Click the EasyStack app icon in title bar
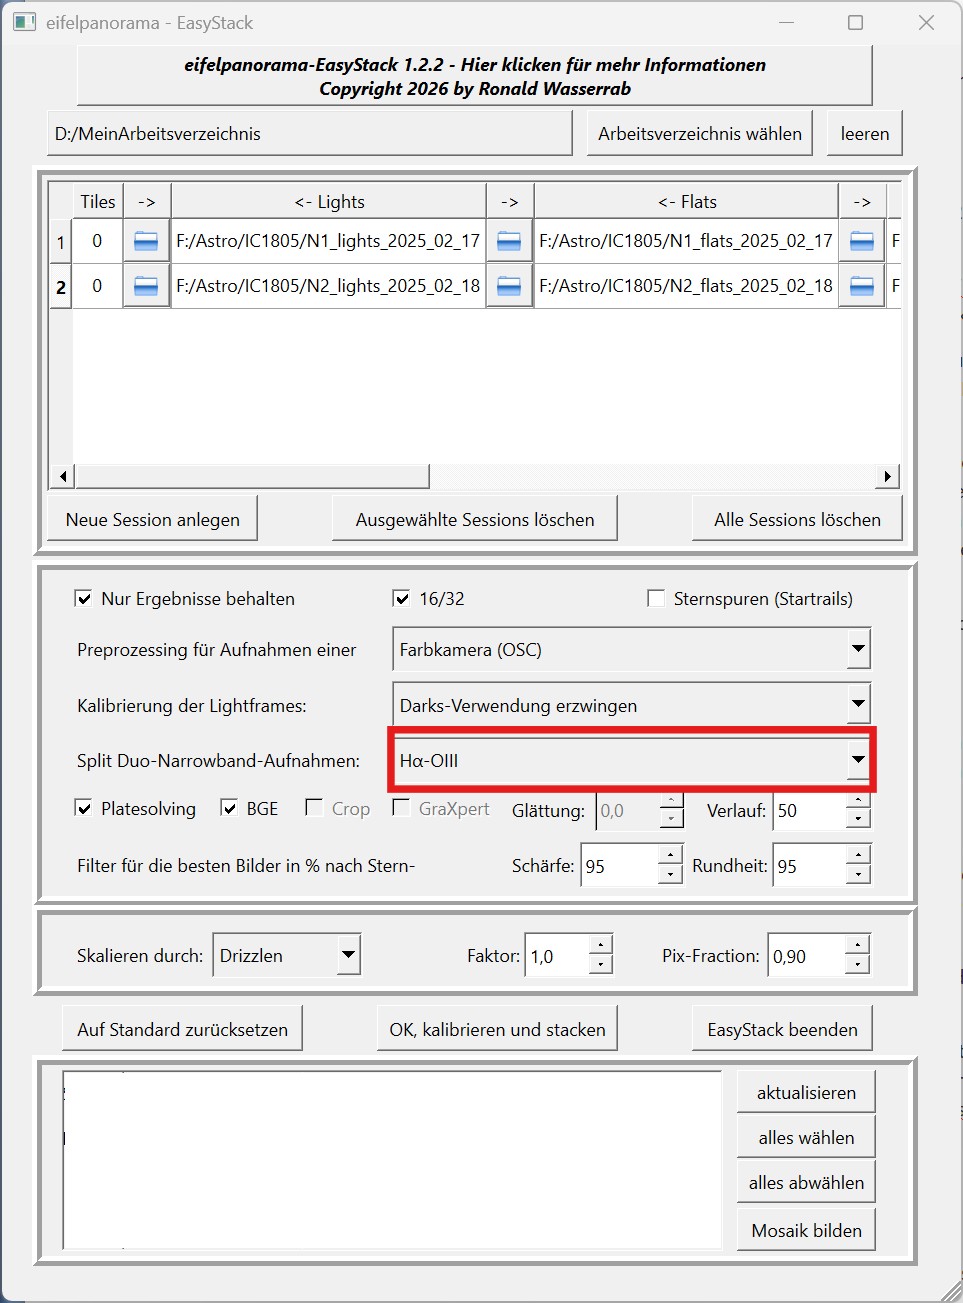The image size is (963, 1303). (24, 22)
